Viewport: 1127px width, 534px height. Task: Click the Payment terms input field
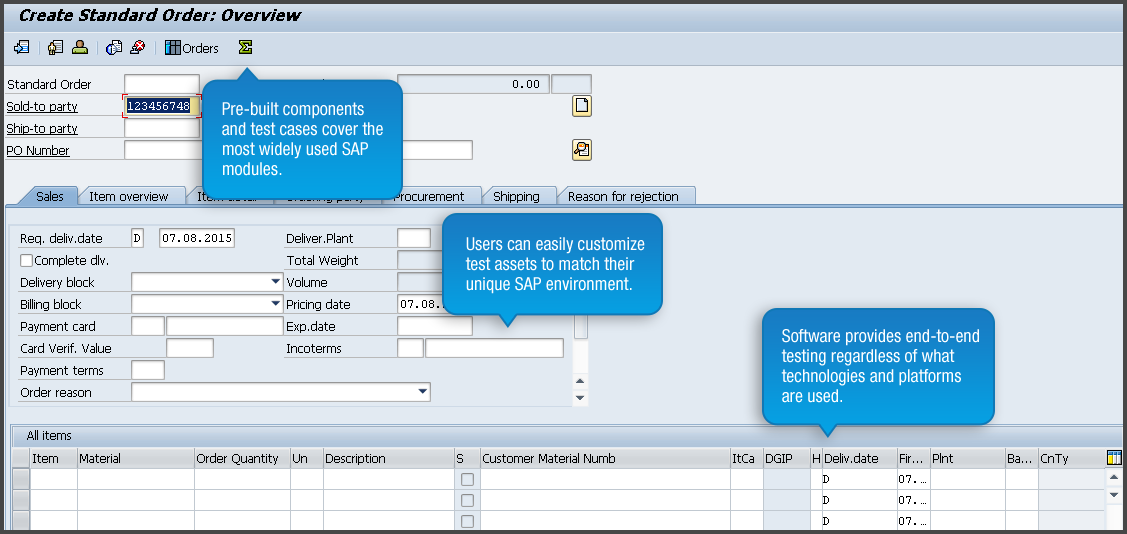tap(148, 371)
